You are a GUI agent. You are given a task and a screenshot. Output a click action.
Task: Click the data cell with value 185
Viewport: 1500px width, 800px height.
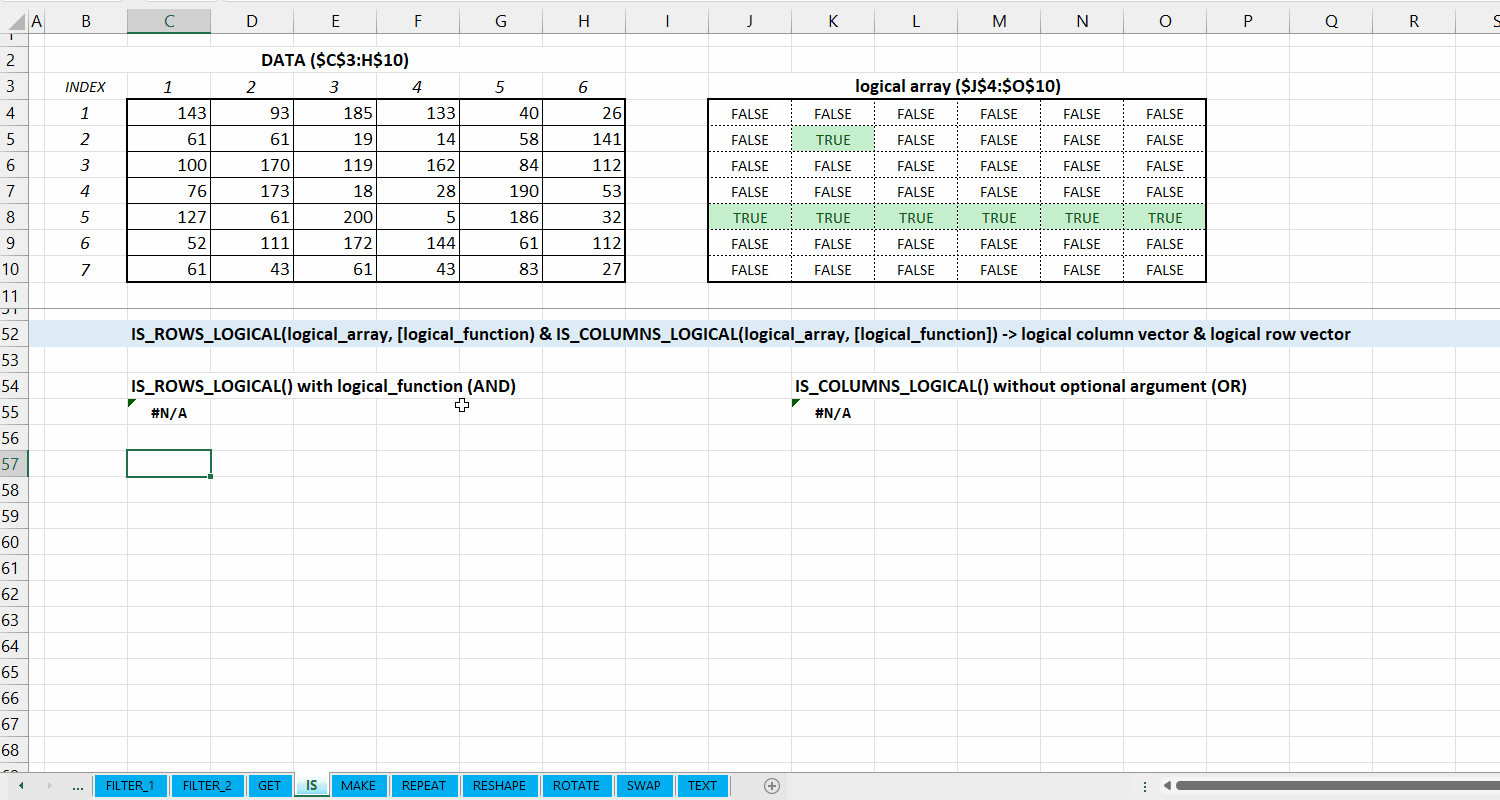(x=335, y=113)
